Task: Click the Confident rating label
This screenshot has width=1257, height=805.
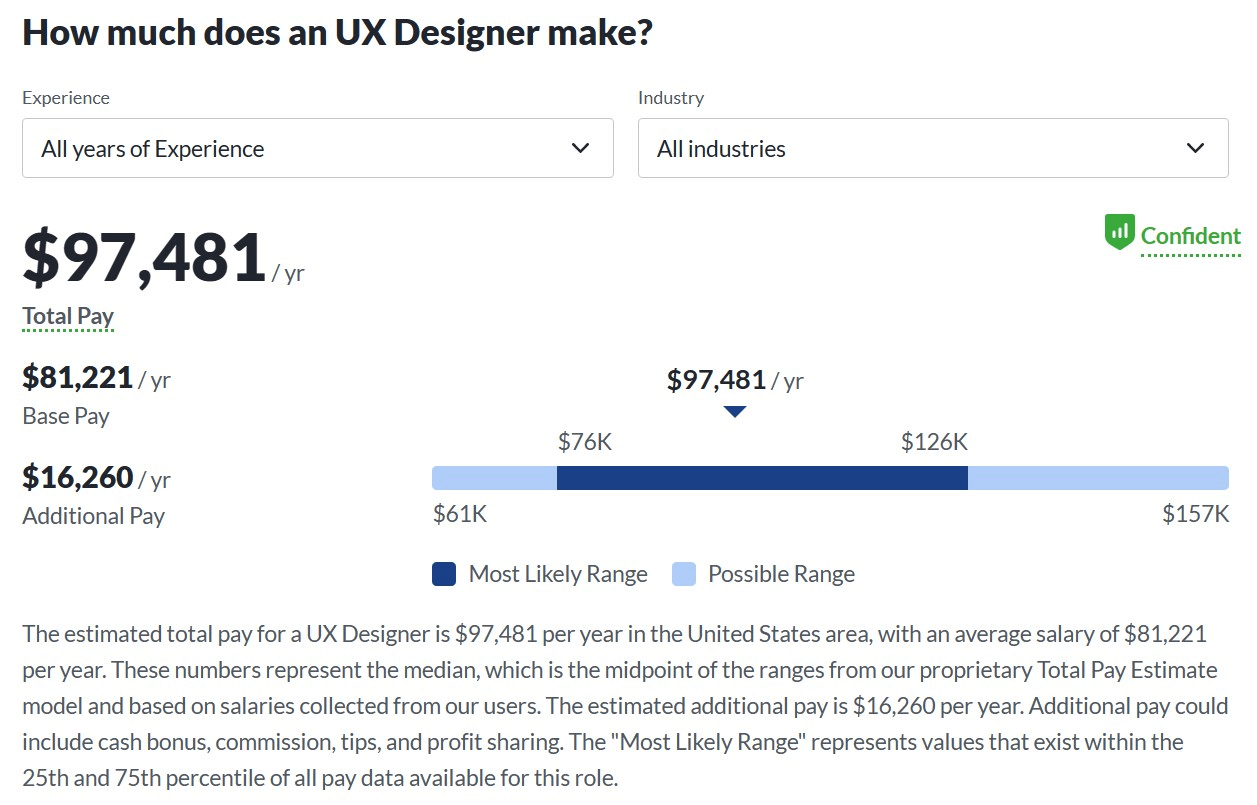Action: tap(1191, 236)
